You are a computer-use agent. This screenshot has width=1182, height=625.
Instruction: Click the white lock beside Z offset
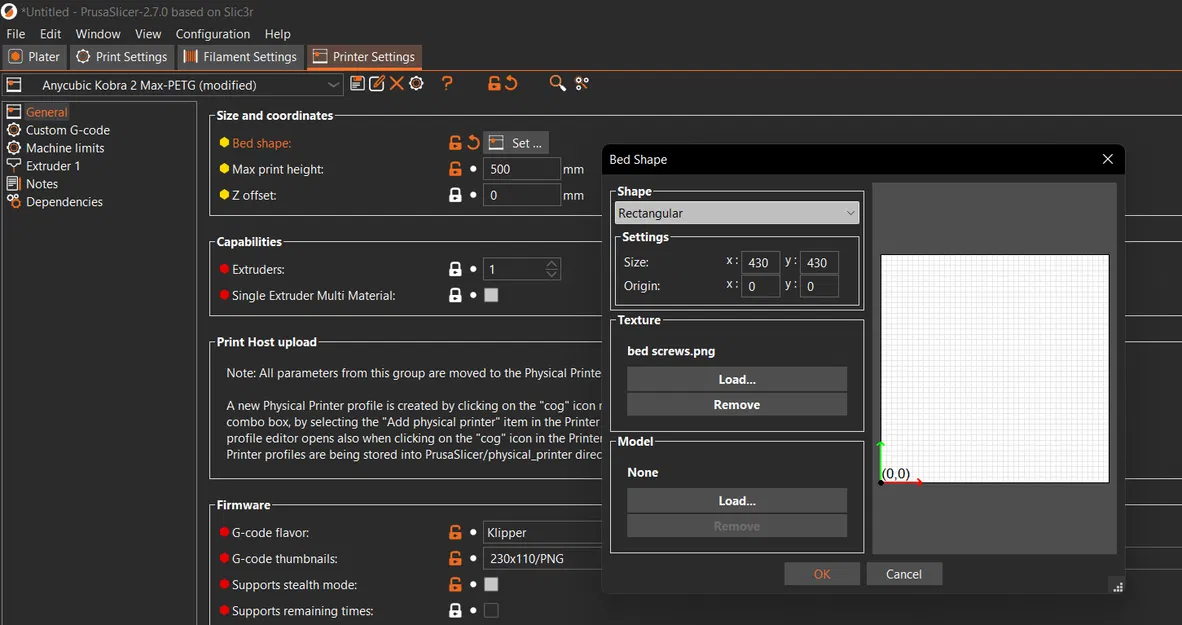[x=455, y=195]
